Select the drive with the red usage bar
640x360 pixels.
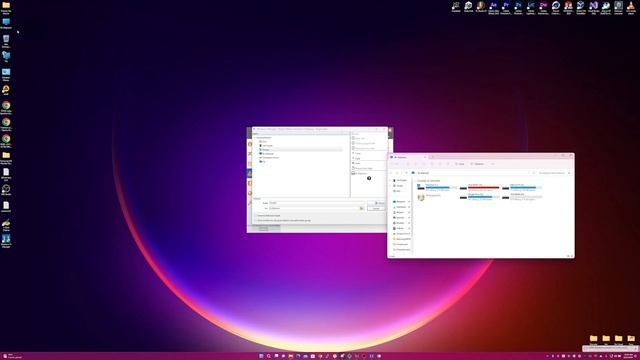pyautogui.click(x=480, y=187)
